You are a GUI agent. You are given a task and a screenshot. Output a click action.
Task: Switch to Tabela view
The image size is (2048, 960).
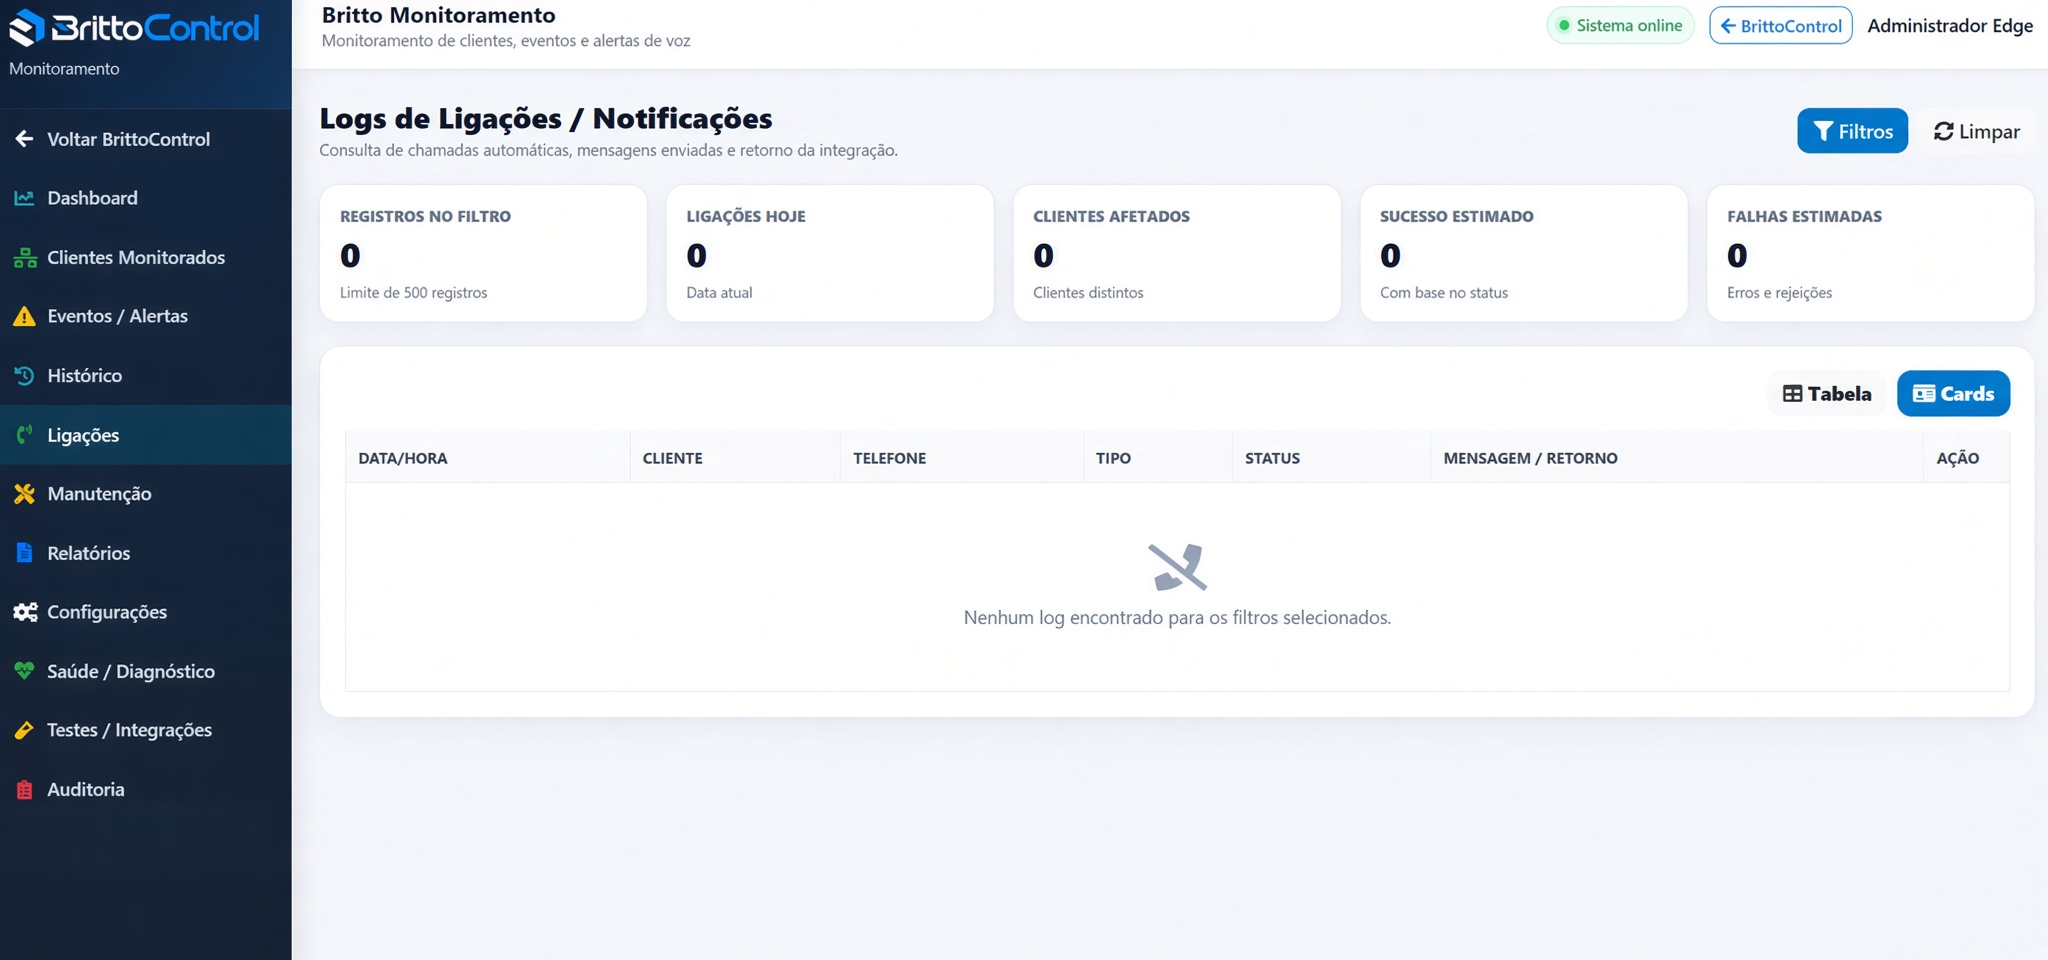[1827, 394]
